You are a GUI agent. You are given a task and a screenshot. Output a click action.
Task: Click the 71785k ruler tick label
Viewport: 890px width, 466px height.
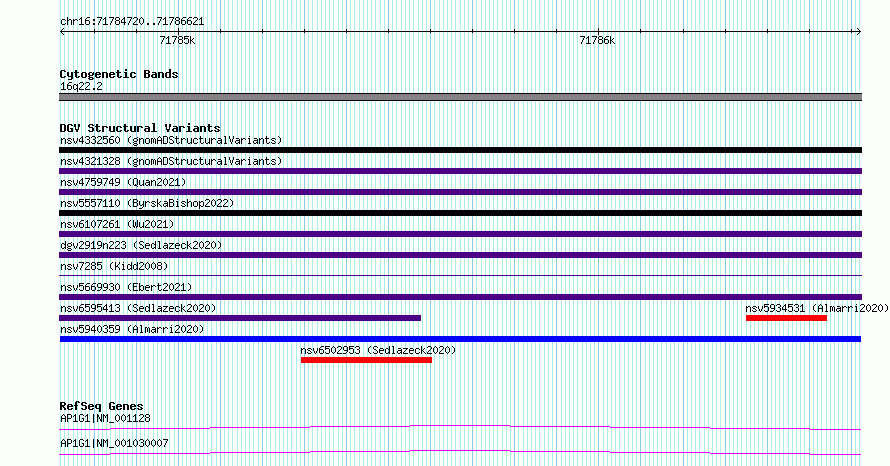coord(177,40)
